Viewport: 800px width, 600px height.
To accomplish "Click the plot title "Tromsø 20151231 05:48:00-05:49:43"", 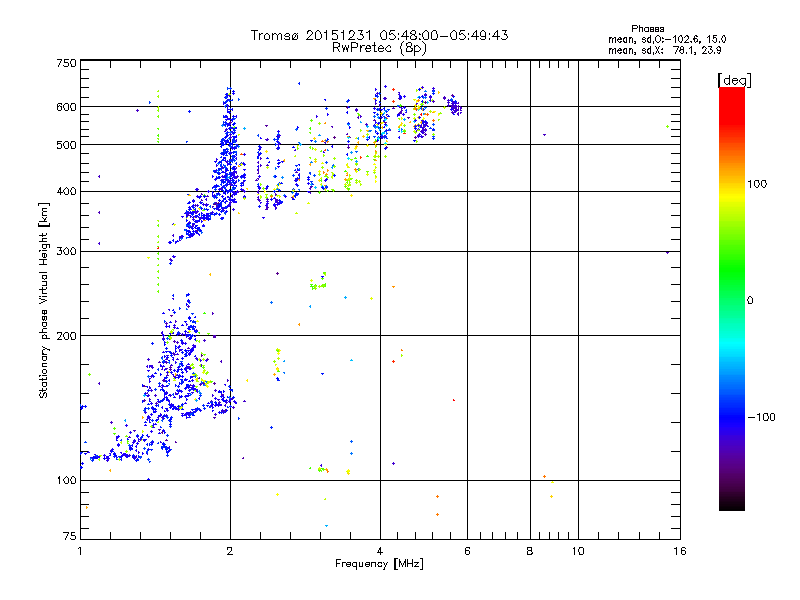I will click(379, 35).
